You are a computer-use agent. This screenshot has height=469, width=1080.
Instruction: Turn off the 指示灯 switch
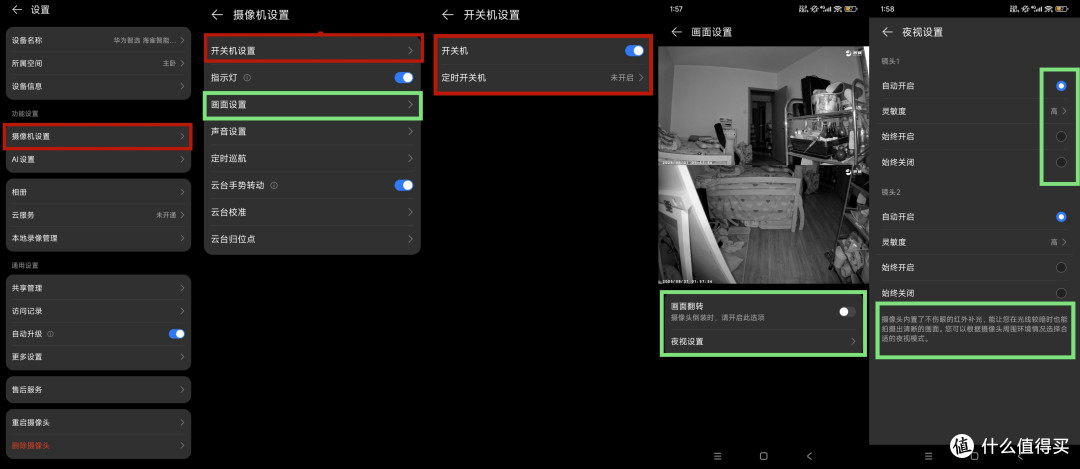[x=404, y=78]
